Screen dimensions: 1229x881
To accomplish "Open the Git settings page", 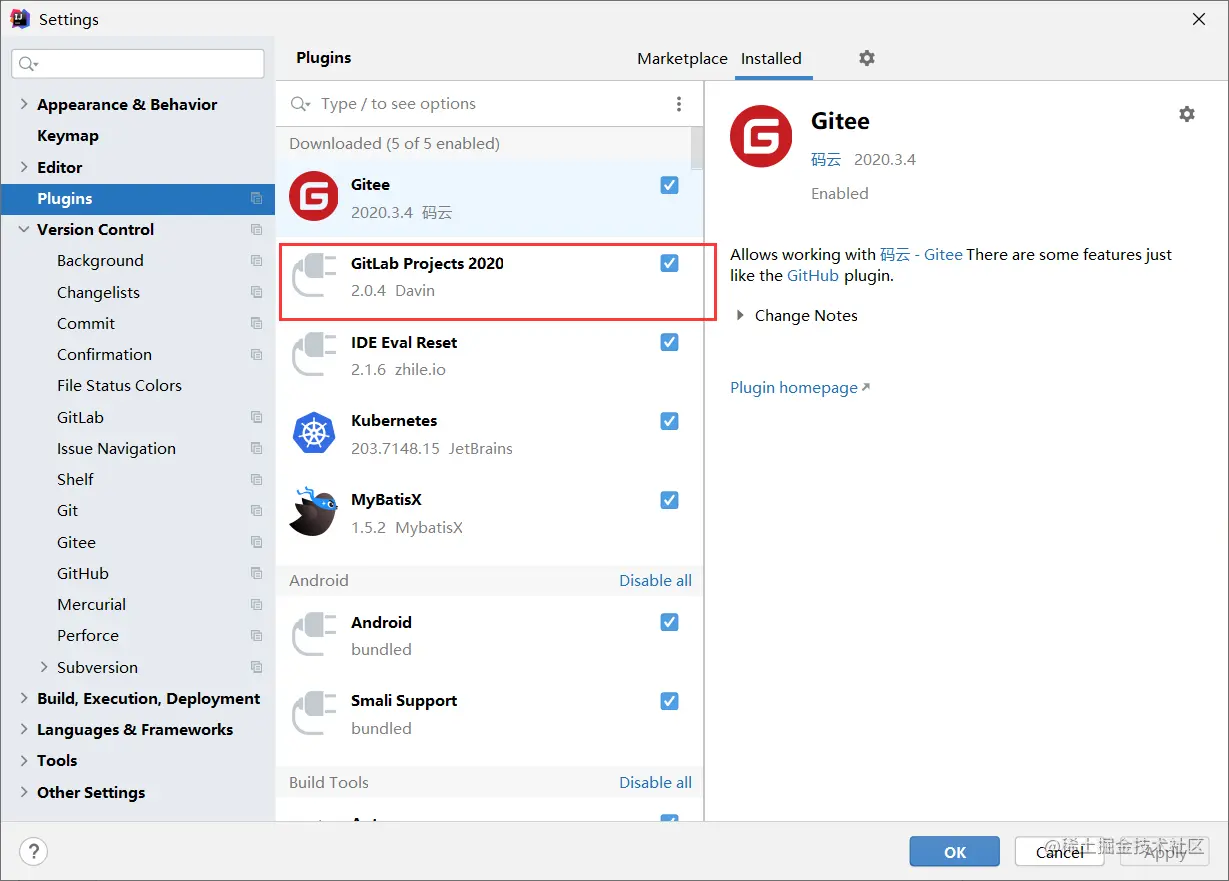I will (x=67, y=510).
